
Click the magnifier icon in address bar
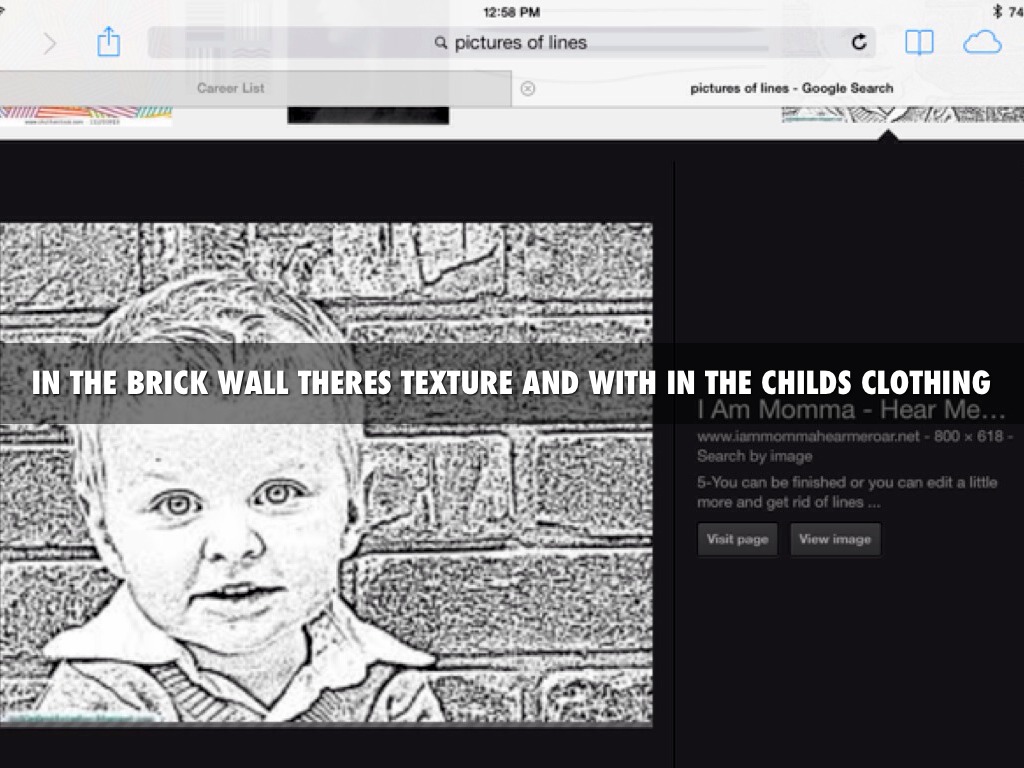(441, 43)
